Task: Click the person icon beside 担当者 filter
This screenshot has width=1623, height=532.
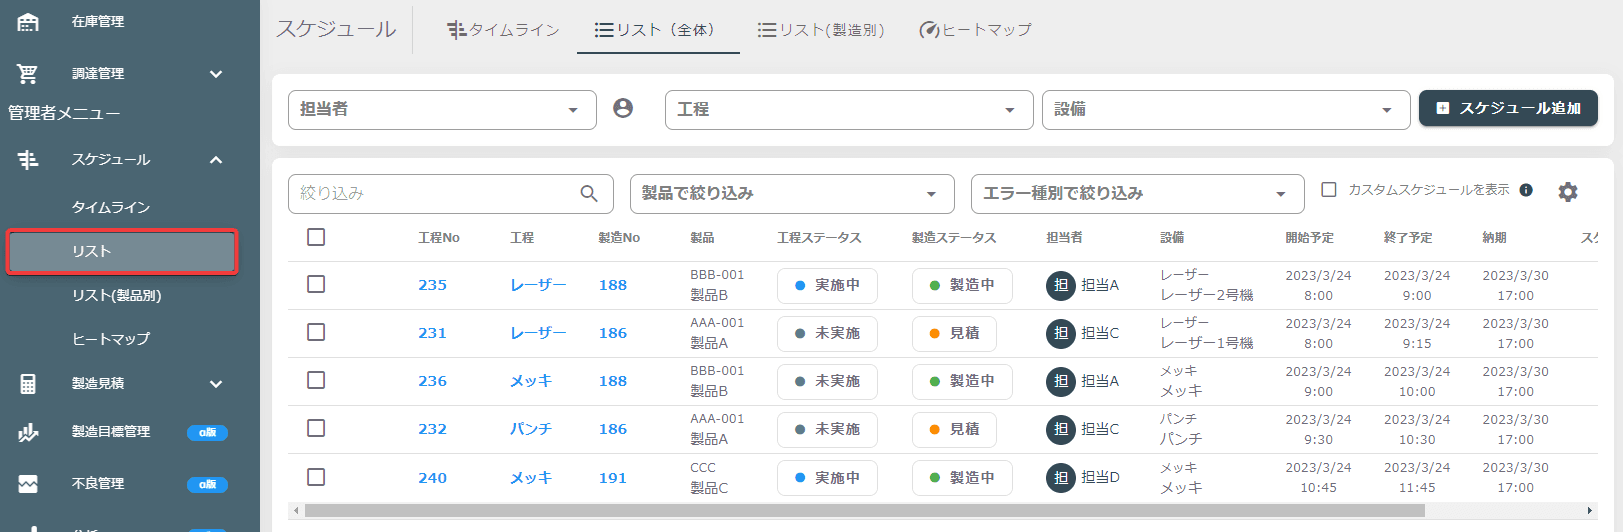Action: 623,108
